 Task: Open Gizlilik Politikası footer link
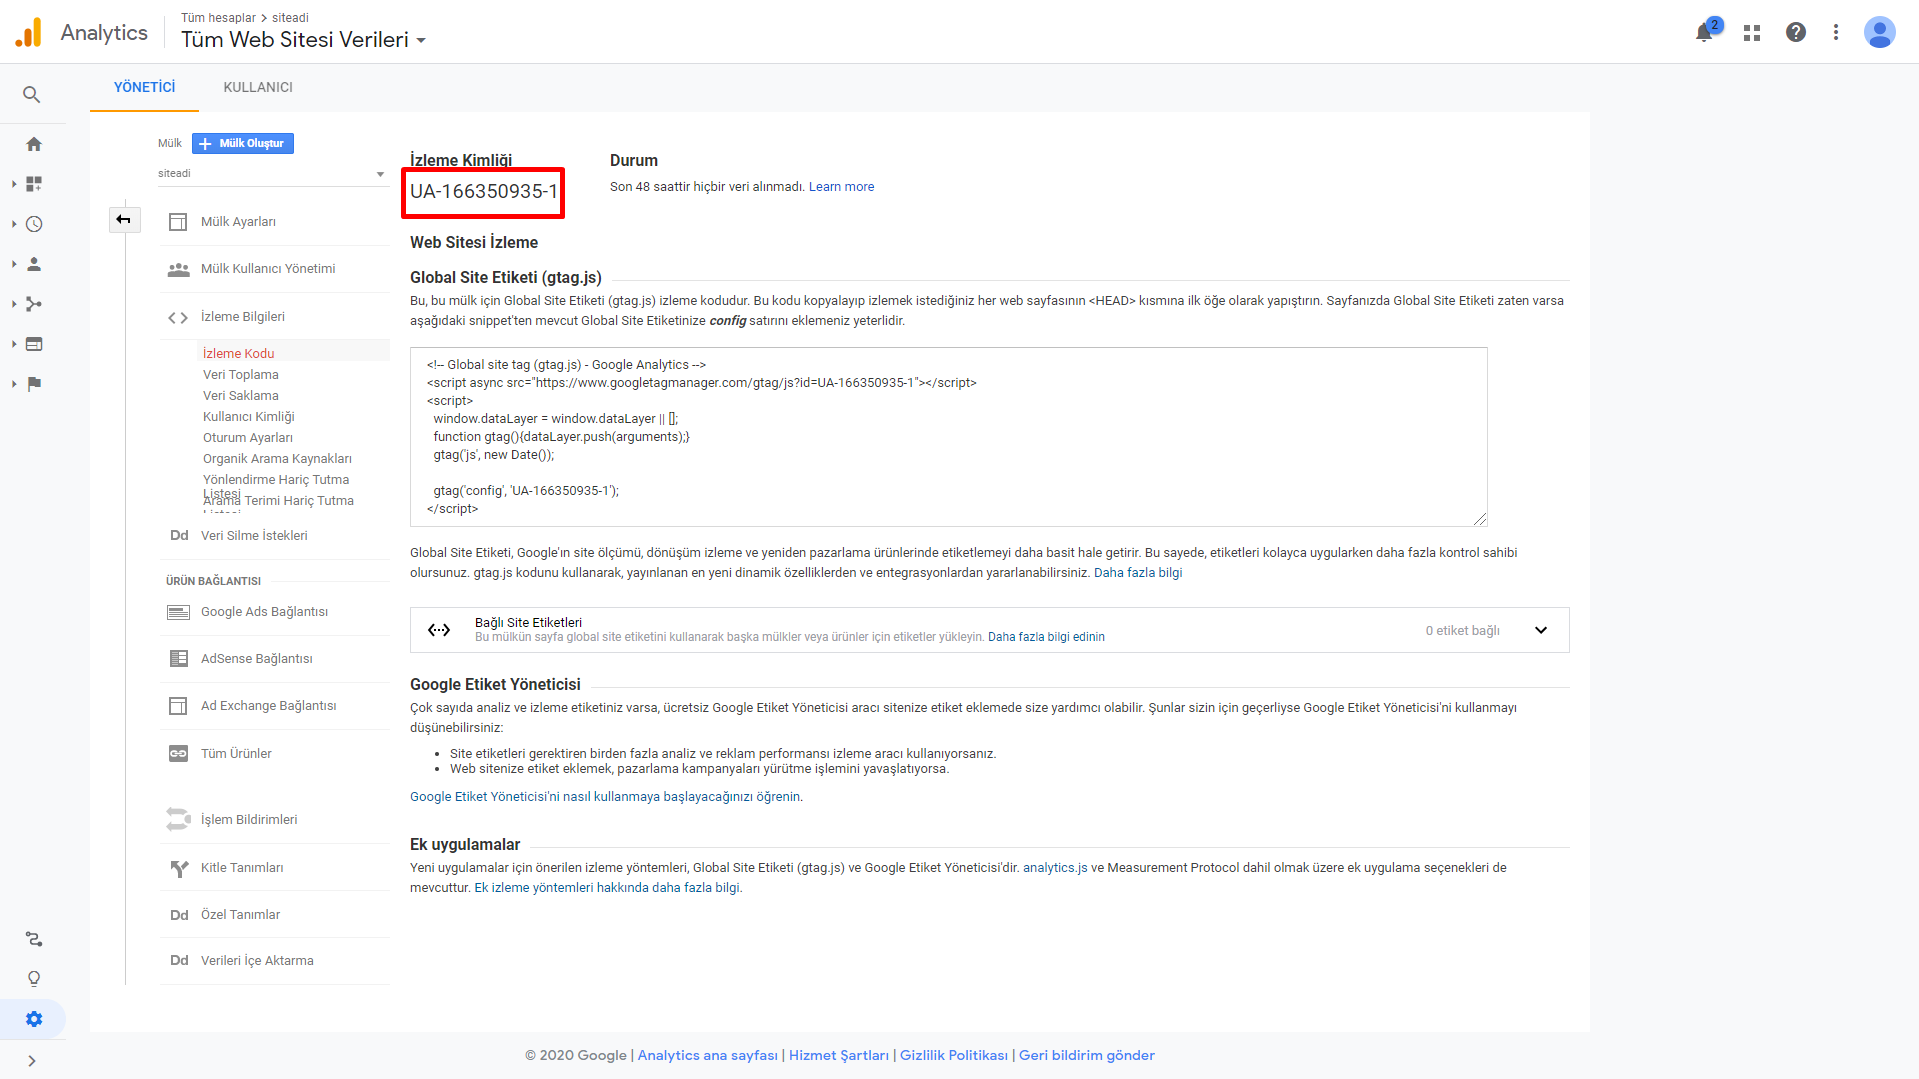(953, 1055)
